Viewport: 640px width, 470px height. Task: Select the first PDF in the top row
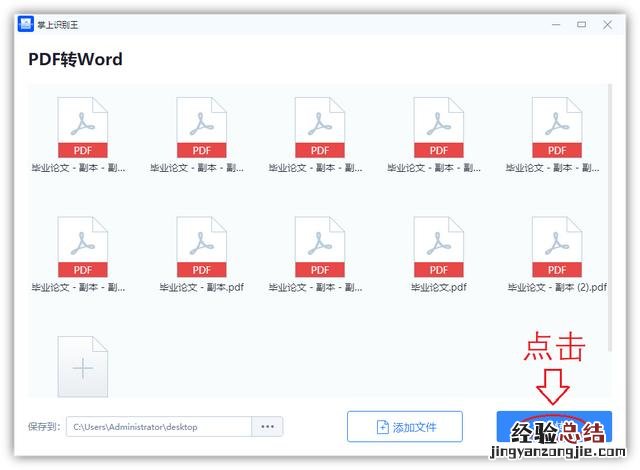(x=83, y=128)
